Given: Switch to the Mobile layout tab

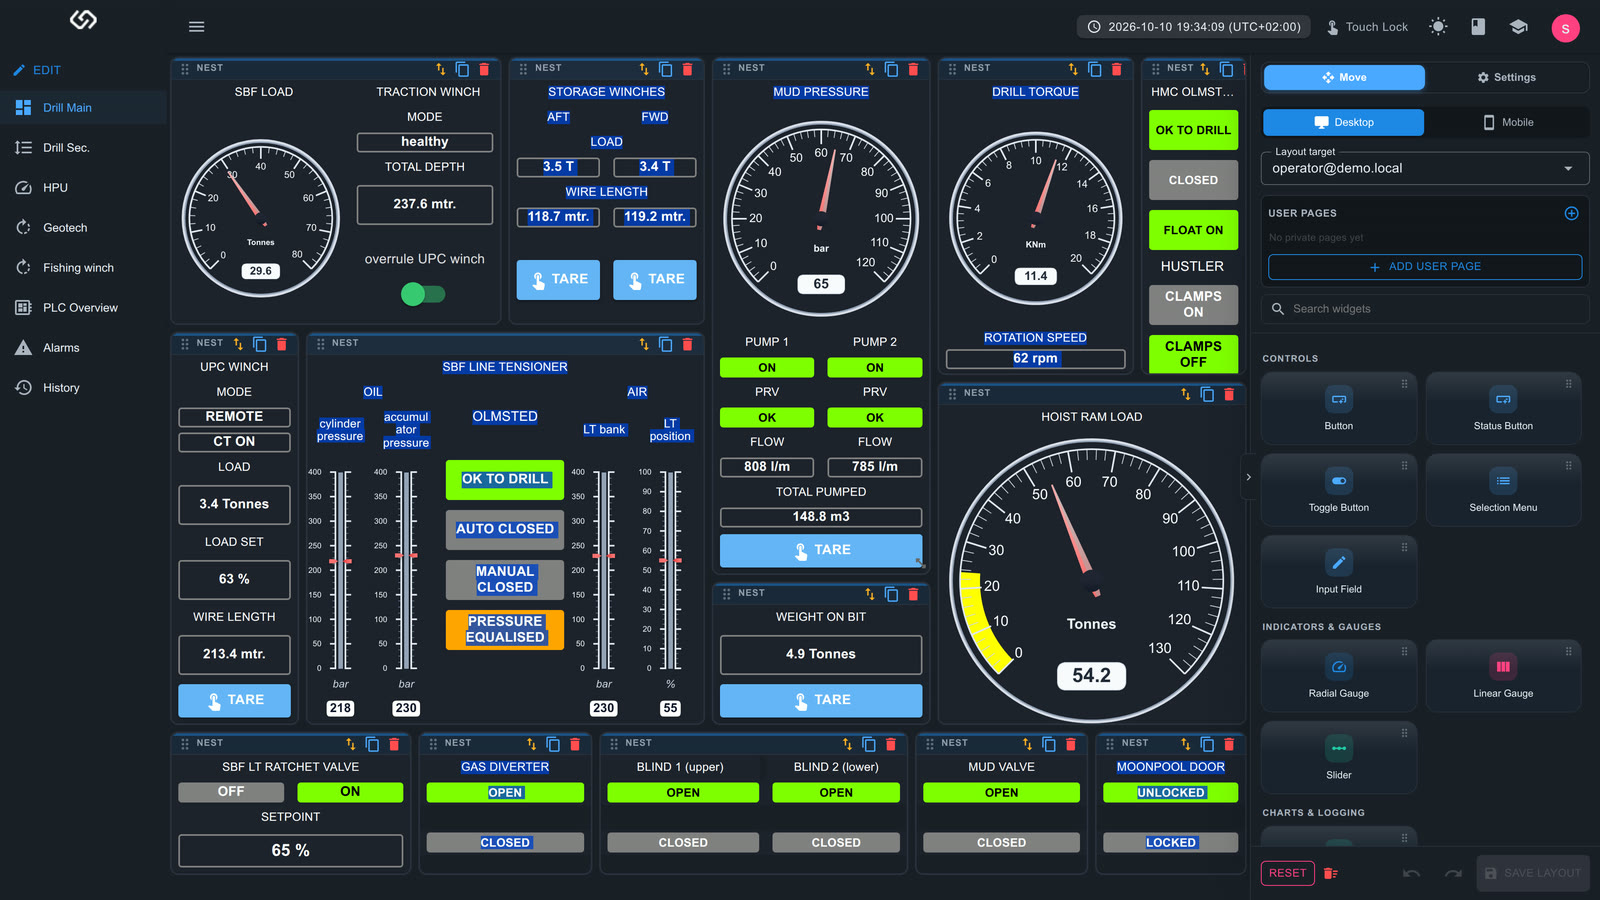Looking at the screenshot, I should point(1507,122).
